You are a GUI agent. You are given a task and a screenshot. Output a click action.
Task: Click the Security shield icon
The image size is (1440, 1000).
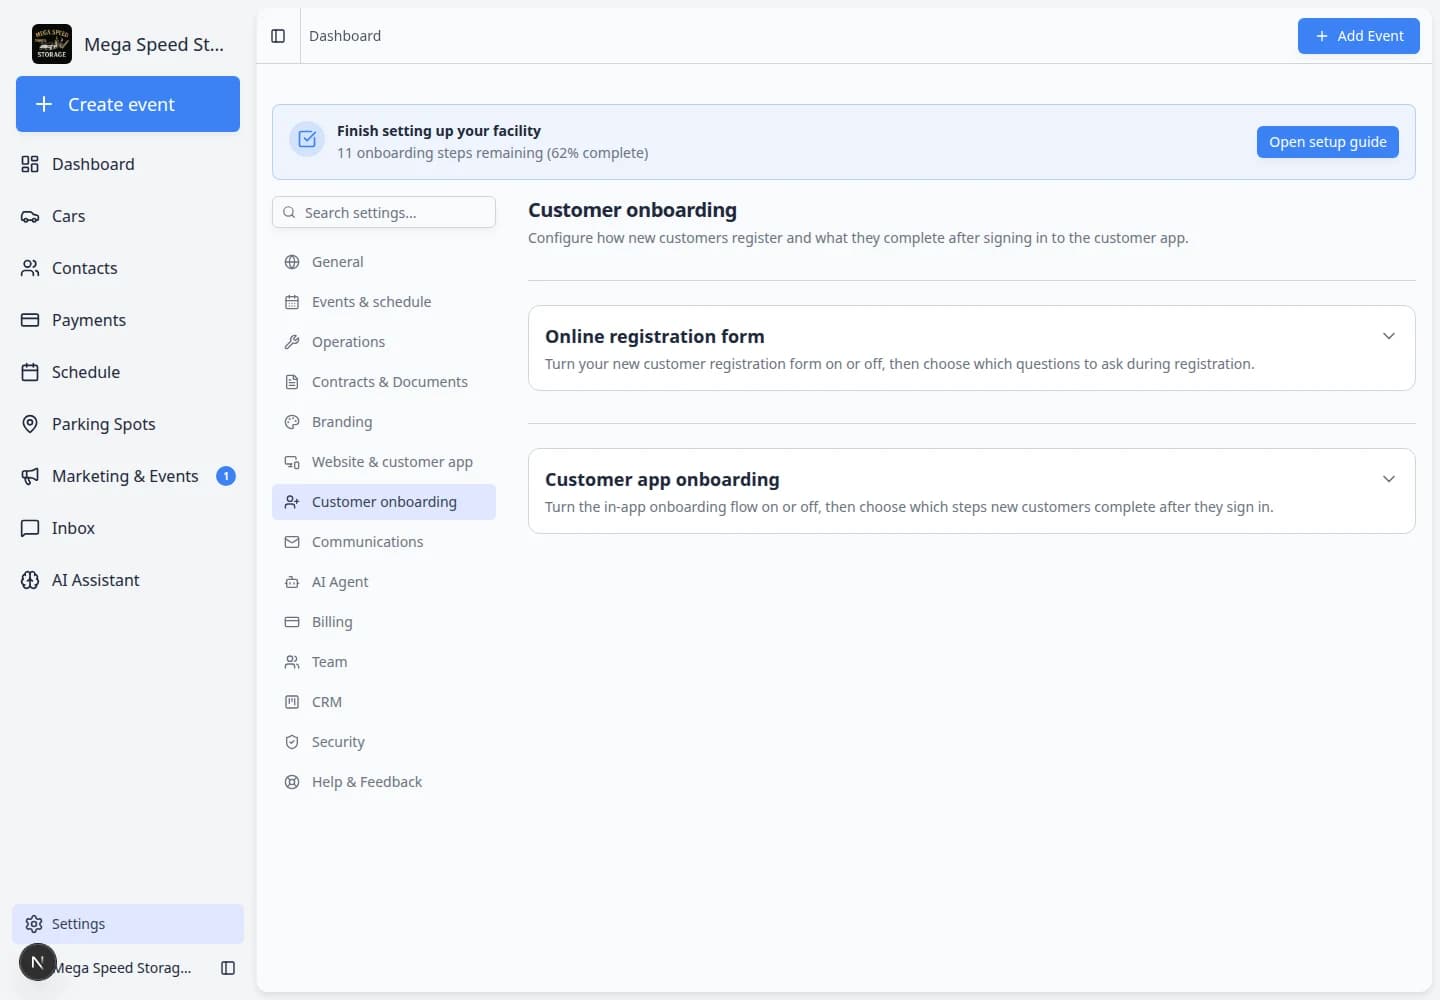click(292, 742)
